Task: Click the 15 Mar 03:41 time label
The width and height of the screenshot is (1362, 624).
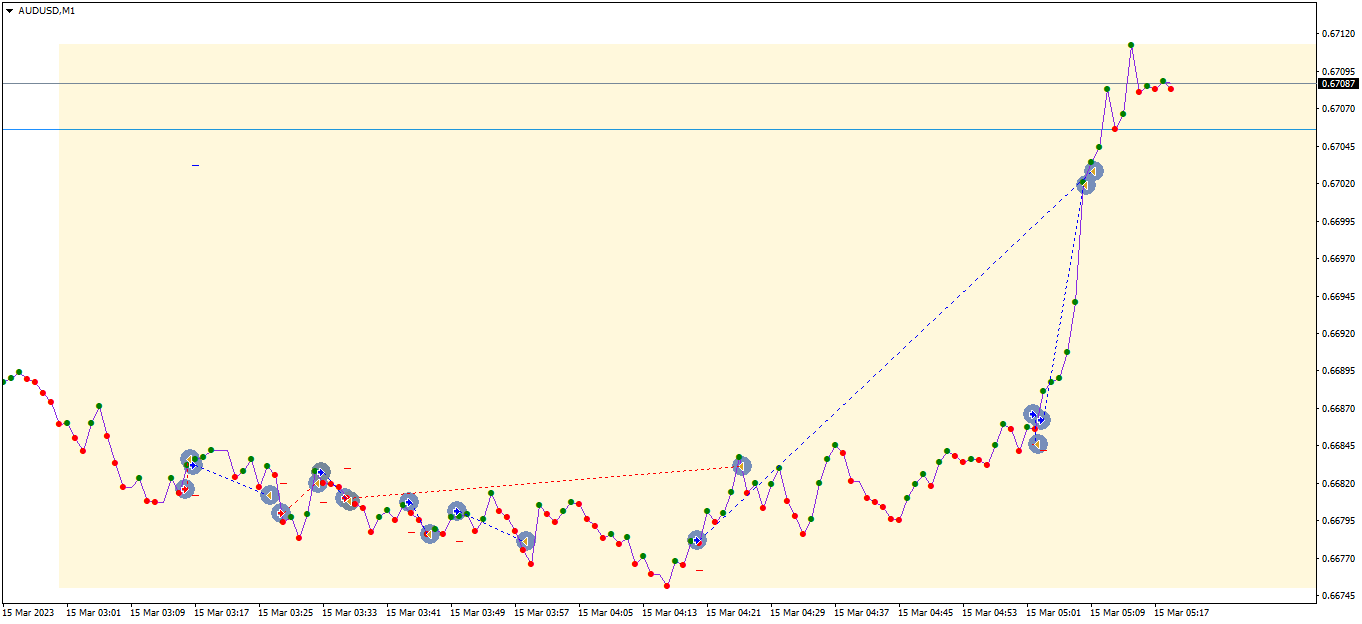Action: tap(413, 612)
